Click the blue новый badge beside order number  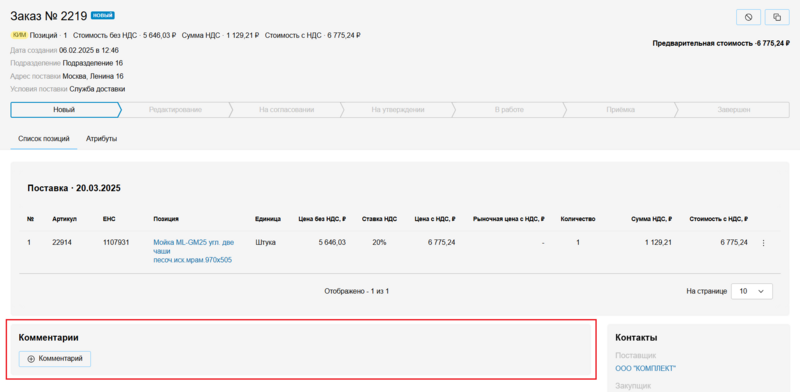(x=103, y=15)
